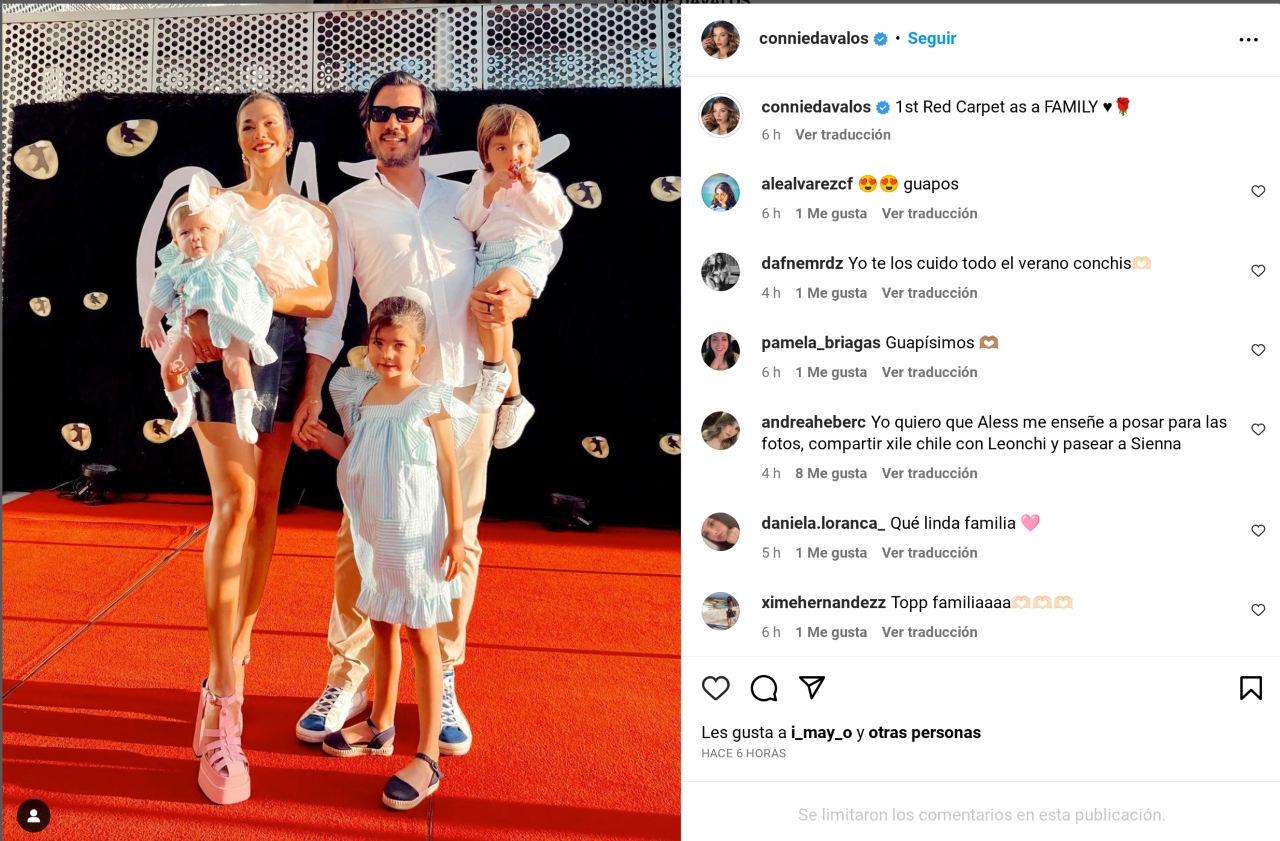Share the post via paper plane icon
Image resolution: width=1280 pixels, height=841 pixels.
point(812,688)
